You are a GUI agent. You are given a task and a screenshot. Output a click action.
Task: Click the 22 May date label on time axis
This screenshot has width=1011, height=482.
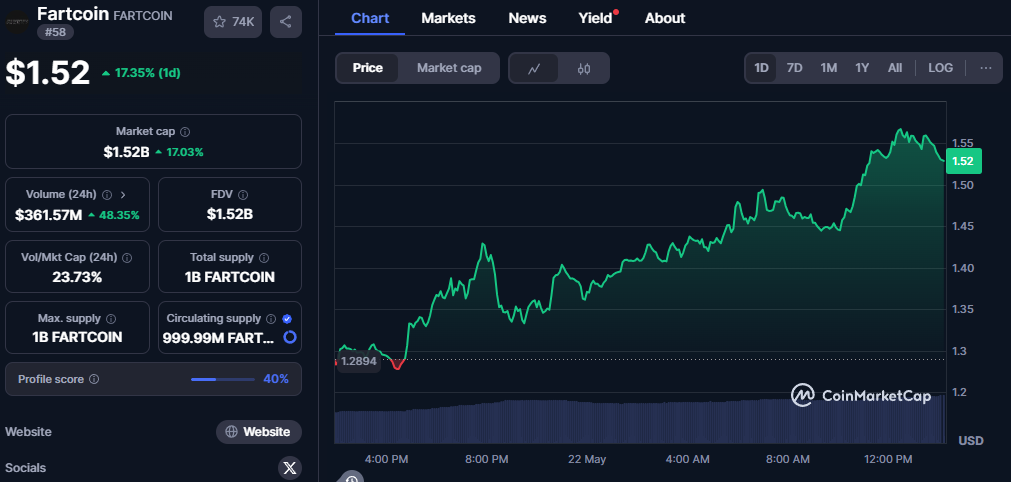click(x=587, y=459)
